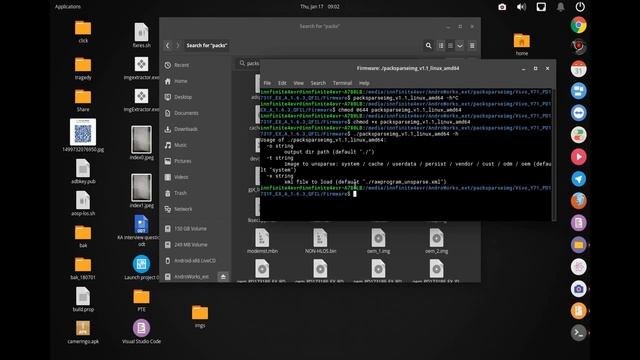Select Documents in the file manager sidebar
640x360 pixels.
point(196,113)
